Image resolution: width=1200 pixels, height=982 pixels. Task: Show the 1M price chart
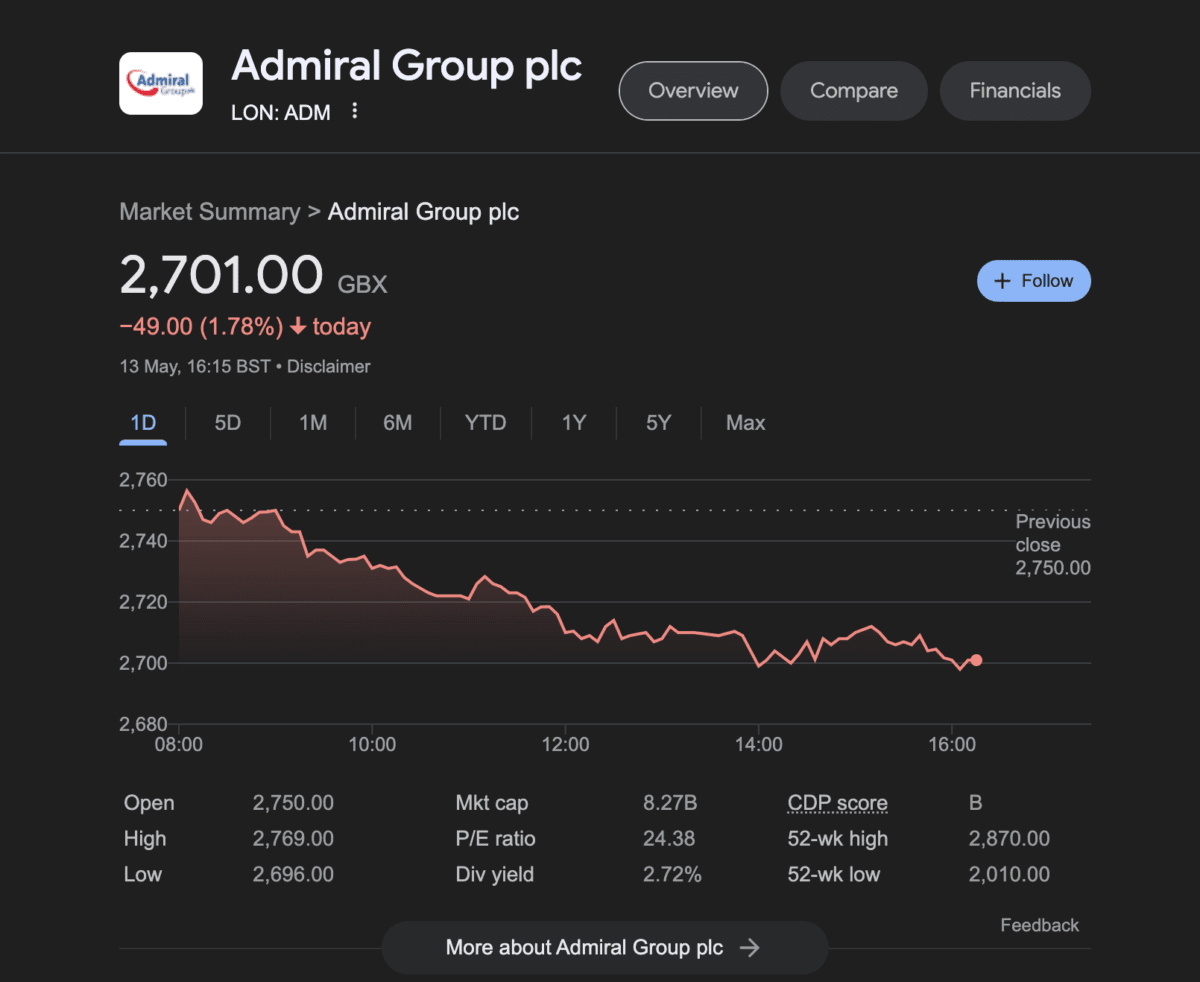click(313, 423)
